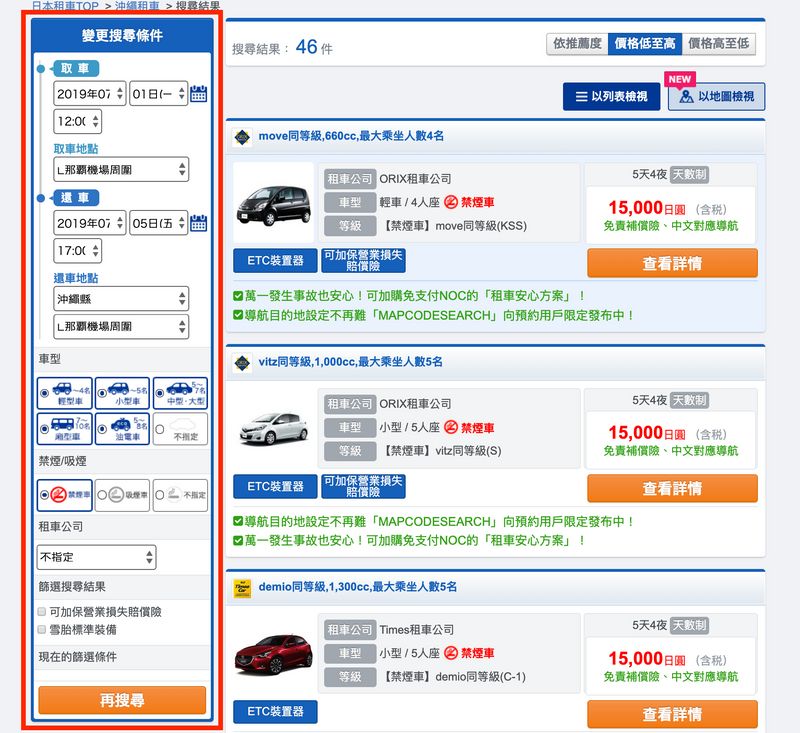The image size is (800, 733).
Task: Select the 不指定 car type option
Action: click(x=181, y=428)
